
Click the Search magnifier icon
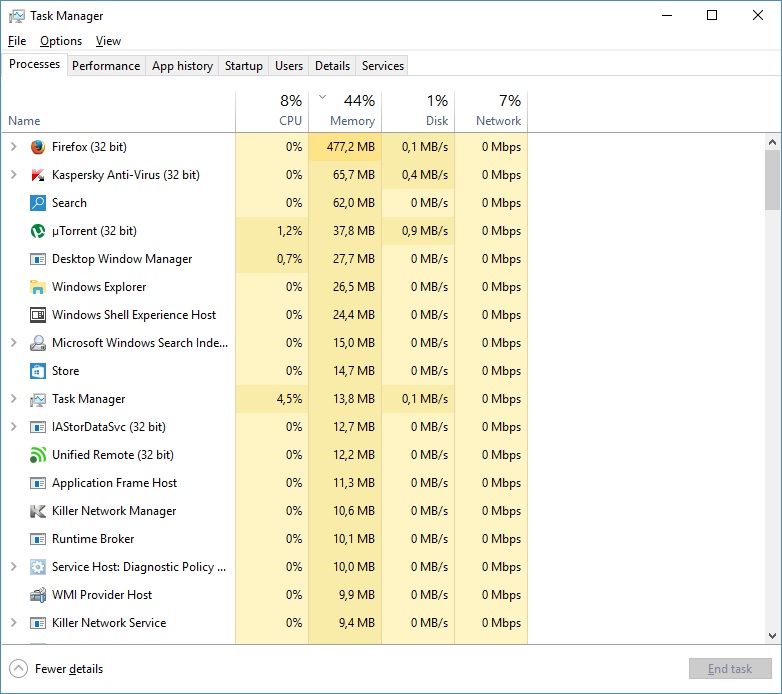coord(38,203)
